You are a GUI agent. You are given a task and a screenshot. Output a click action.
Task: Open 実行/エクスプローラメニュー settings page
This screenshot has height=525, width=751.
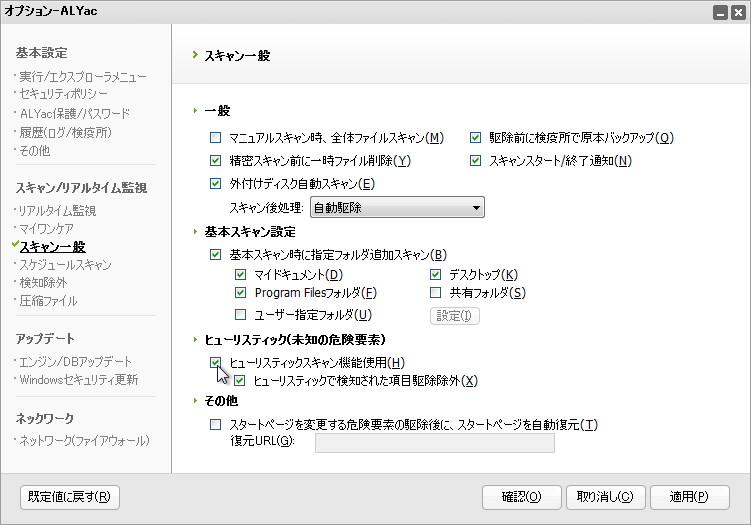[83, 77]
